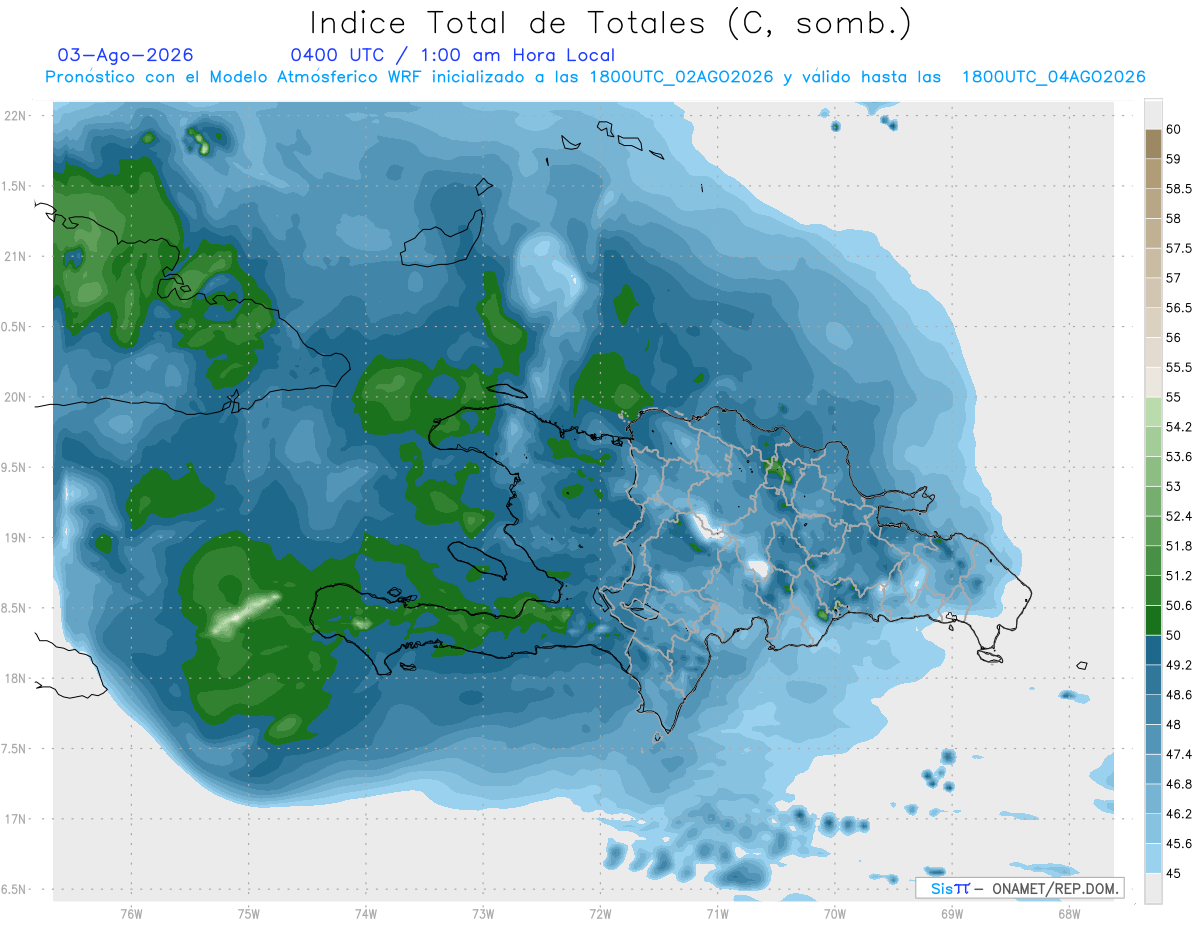The width and height of the screenshot is (1200, 927).
Task: Click the legend value '49.2'
Action: click(1180, 665)
